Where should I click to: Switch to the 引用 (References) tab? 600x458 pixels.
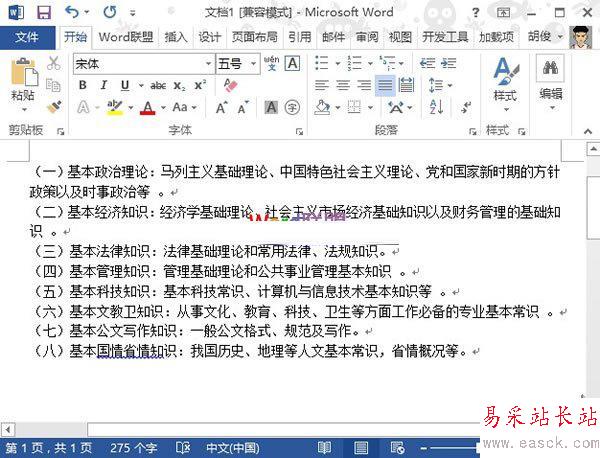pos(300,37)
